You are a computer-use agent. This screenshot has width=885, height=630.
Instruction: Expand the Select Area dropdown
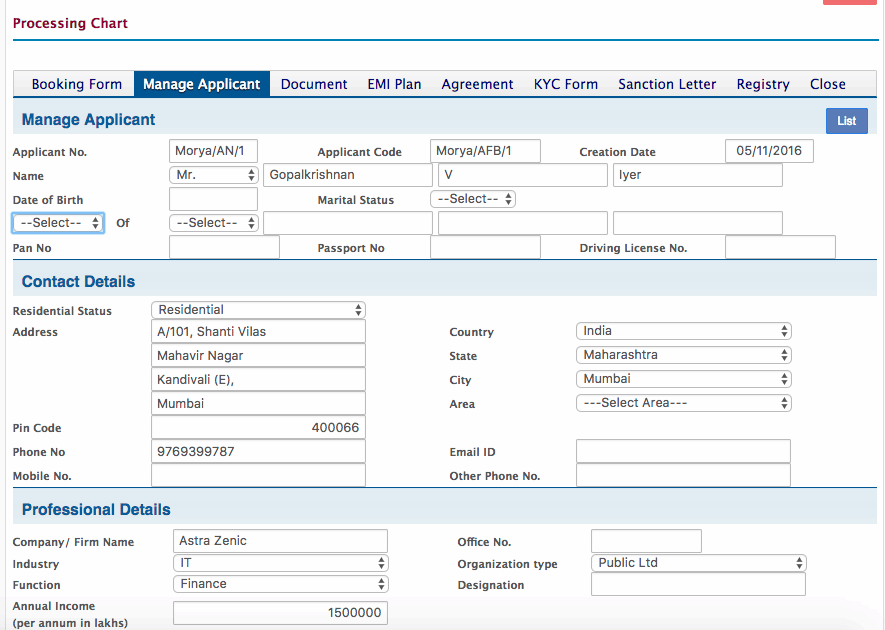tap(682, 402)
